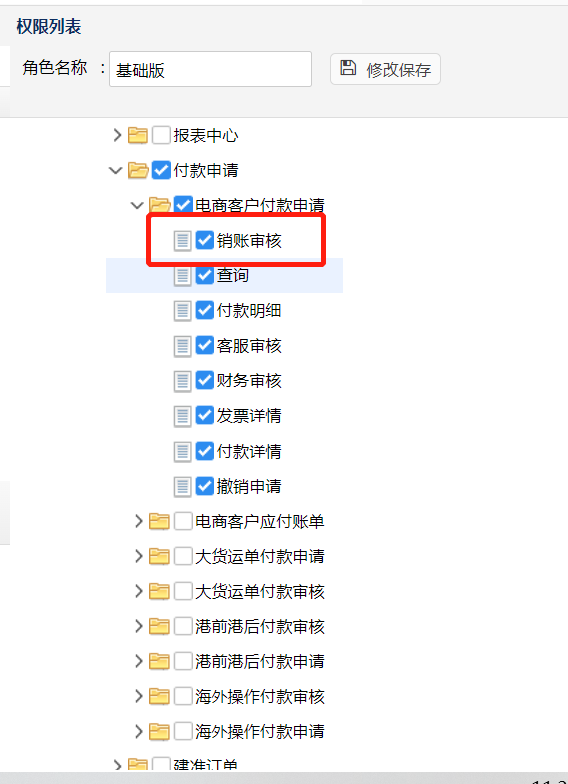The width and height of the screenshot is (568, 784).
Task: Uncheck the 财务审核 checkbox
Action: click(204, 380)
